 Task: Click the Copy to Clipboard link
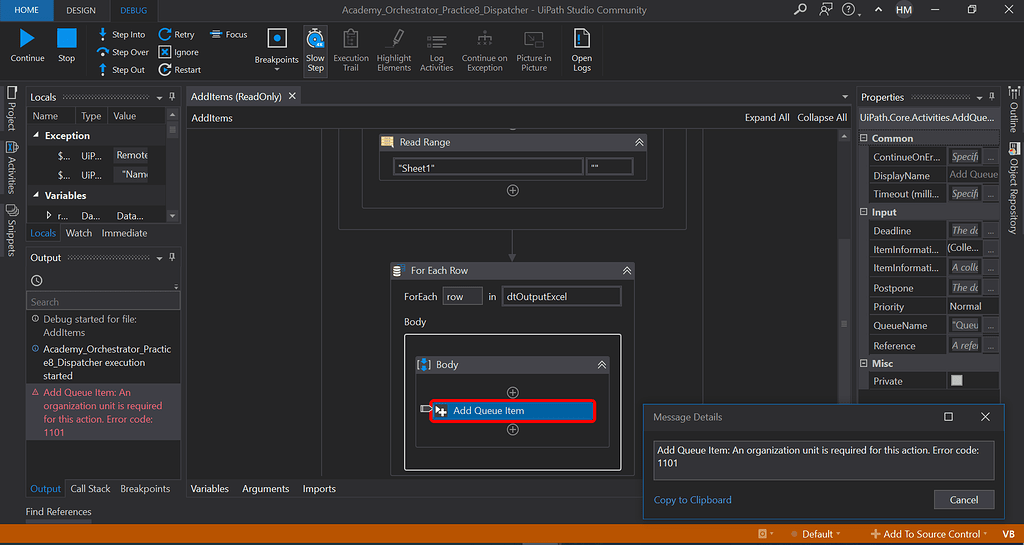click(x=692, y=500)
